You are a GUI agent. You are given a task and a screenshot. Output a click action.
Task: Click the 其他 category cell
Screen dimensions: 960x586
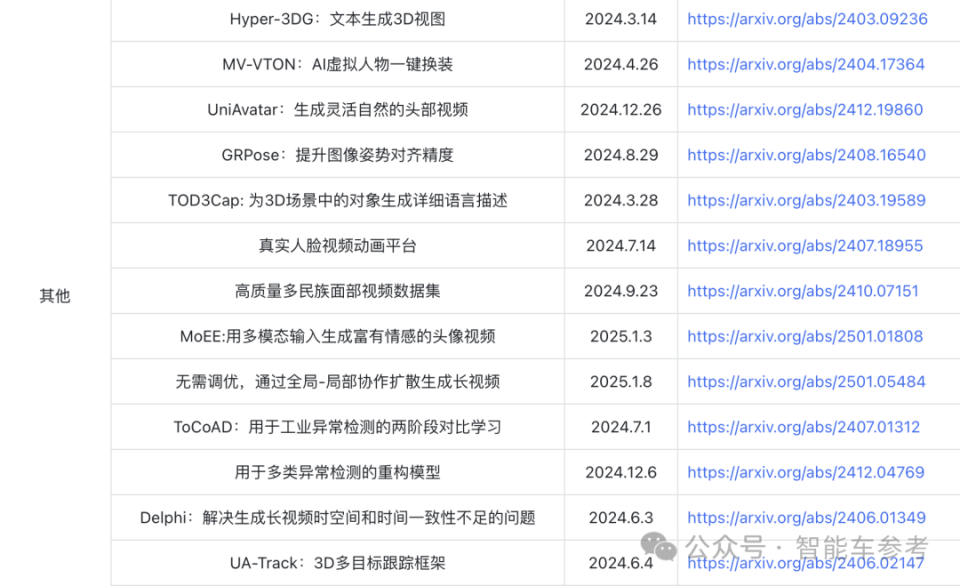(x=55, y=296)
